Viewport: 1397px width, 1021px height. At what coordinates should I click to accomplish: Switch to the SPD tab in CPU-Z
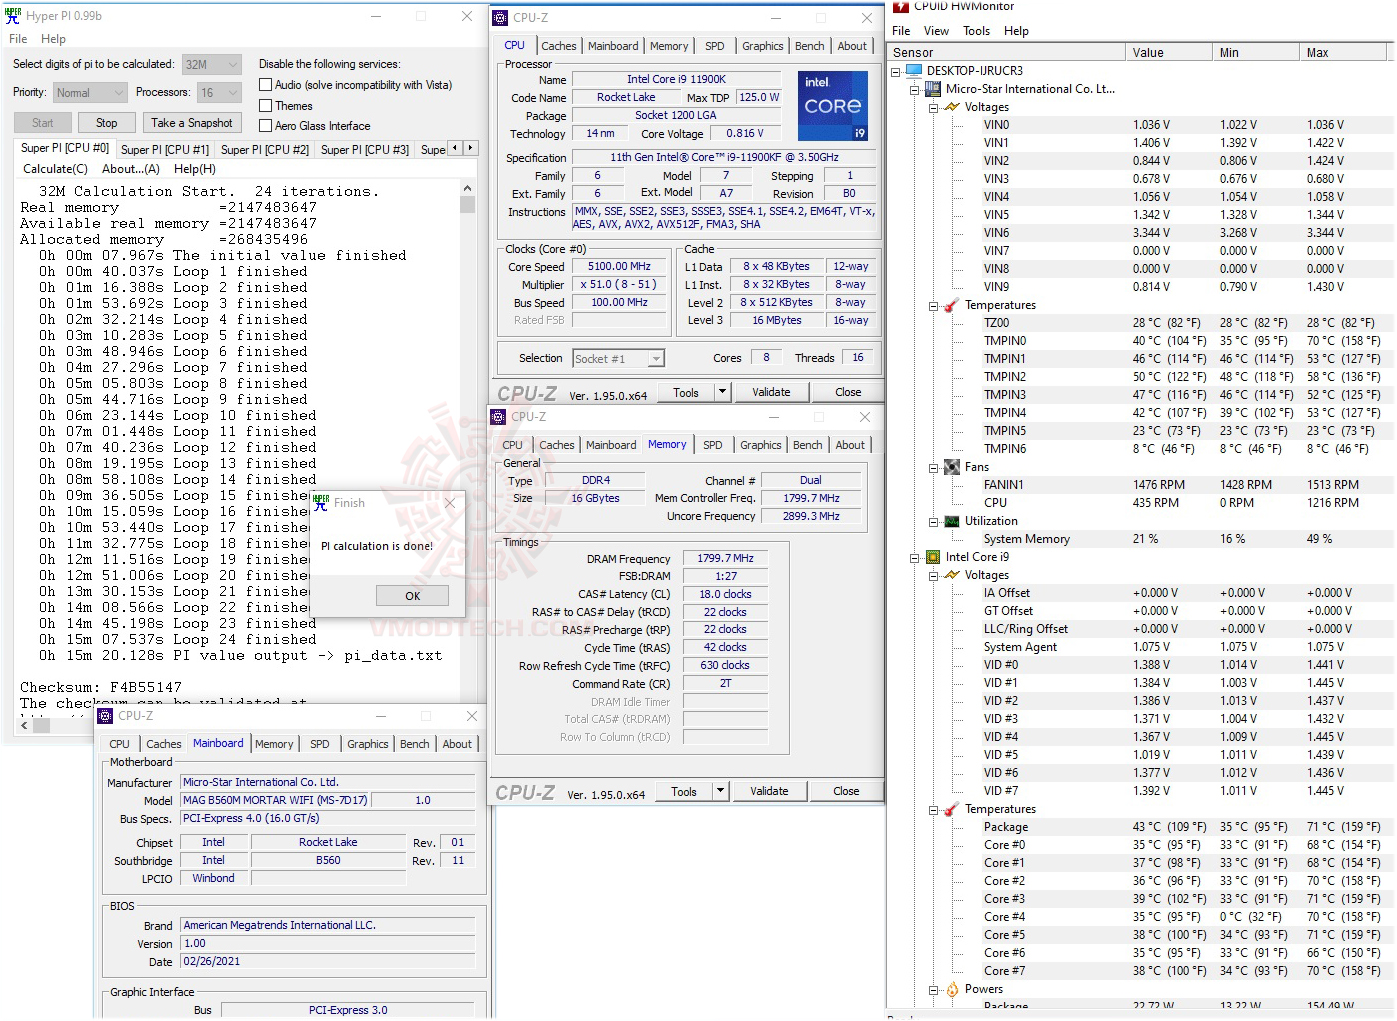coord(714,45)
